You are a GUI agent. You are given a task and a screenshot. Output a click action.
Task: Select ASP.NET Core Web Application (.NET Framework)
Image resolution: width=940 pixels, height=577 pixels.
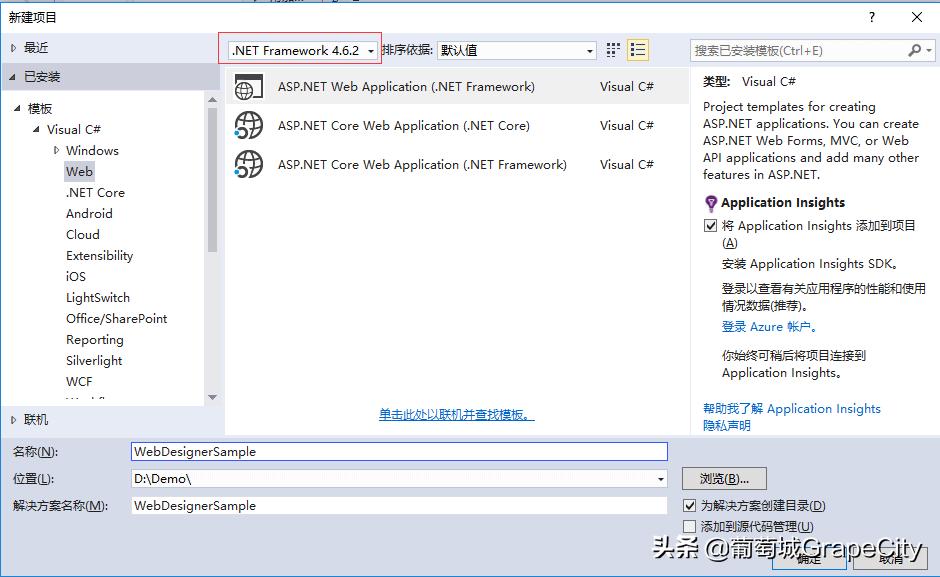point(457,164)
